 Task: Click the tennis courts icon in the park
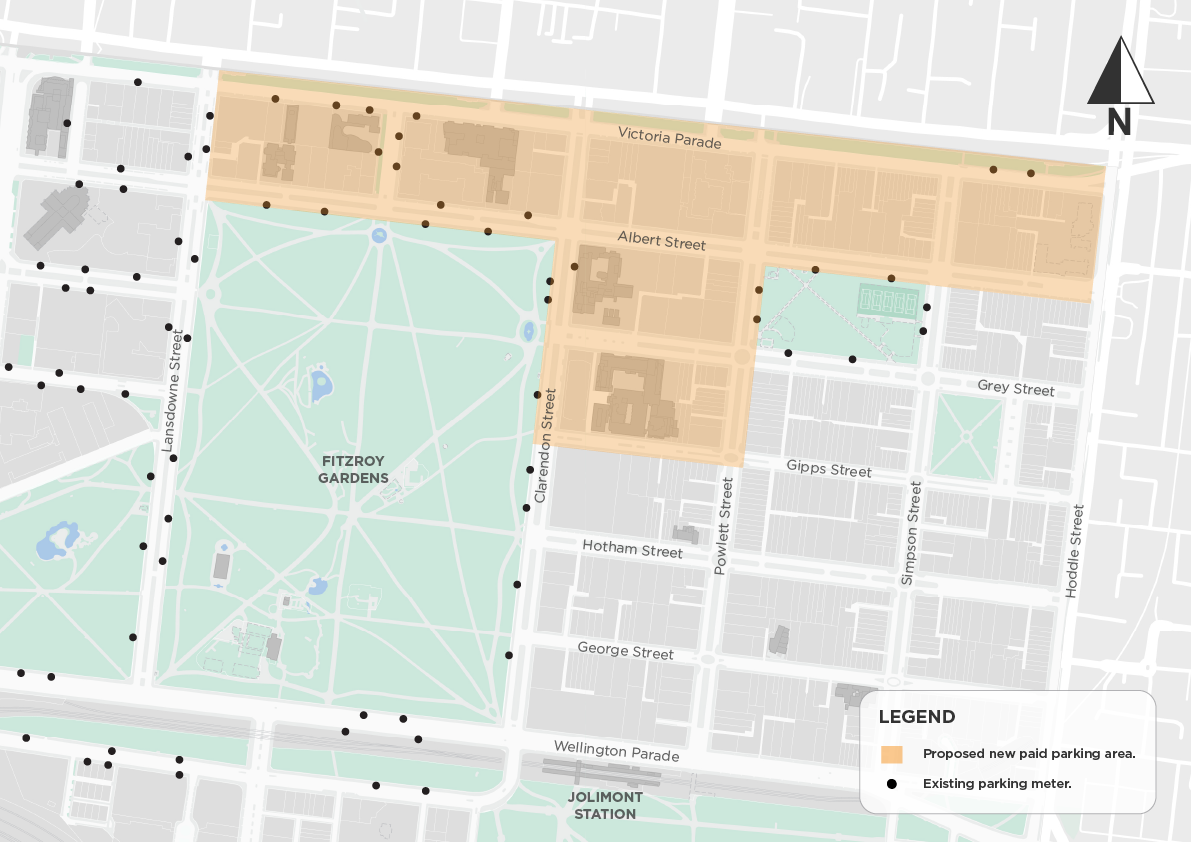(888, 301)
